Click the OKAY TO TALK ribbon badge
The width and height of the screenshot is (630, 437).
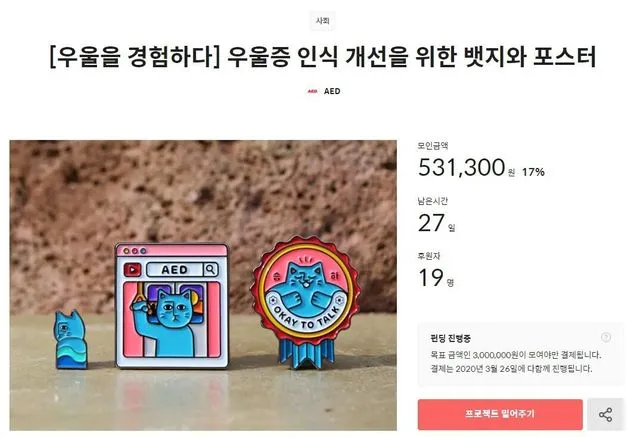[x=305, y=302]
